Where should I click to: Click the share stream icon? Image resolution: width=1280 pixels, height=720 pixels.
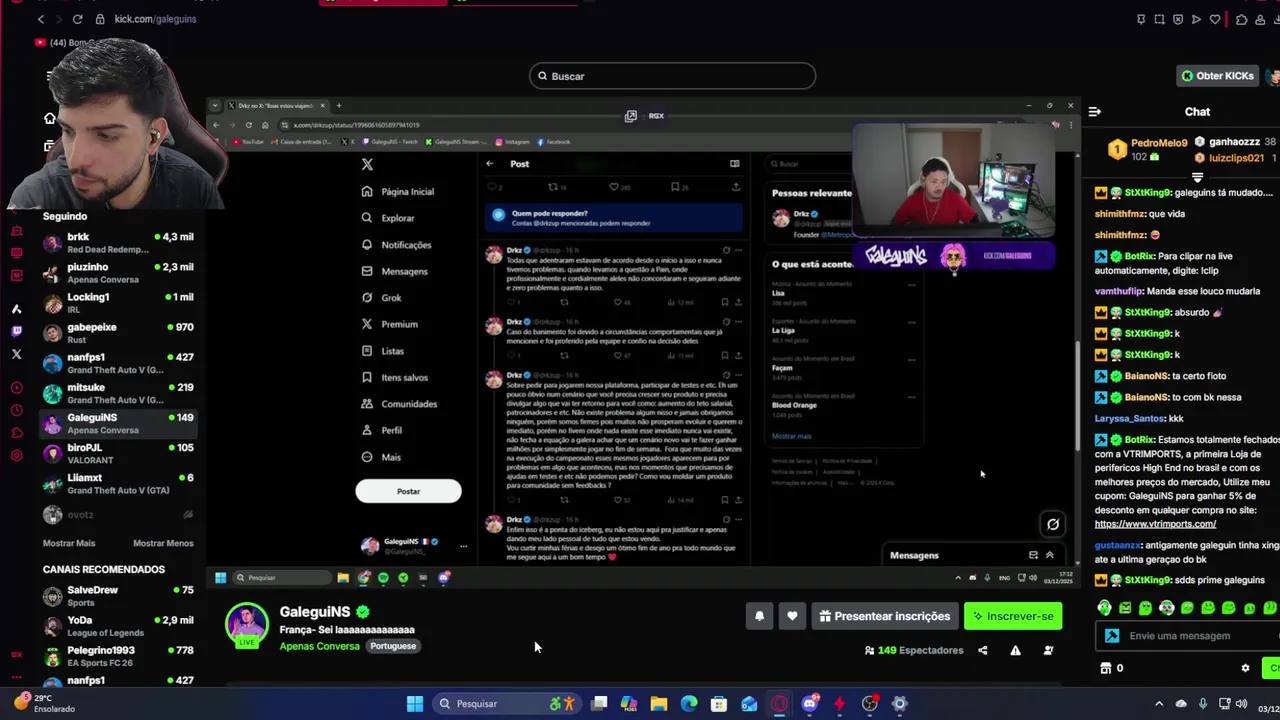tap(982, 650)
